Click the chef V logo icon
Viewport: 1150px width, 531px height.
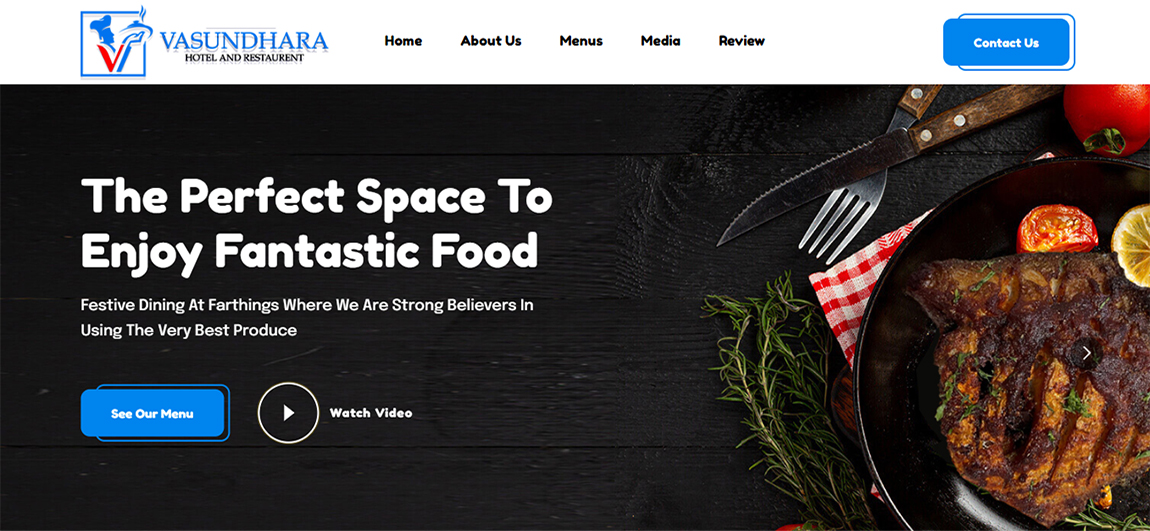coord(117,43)
